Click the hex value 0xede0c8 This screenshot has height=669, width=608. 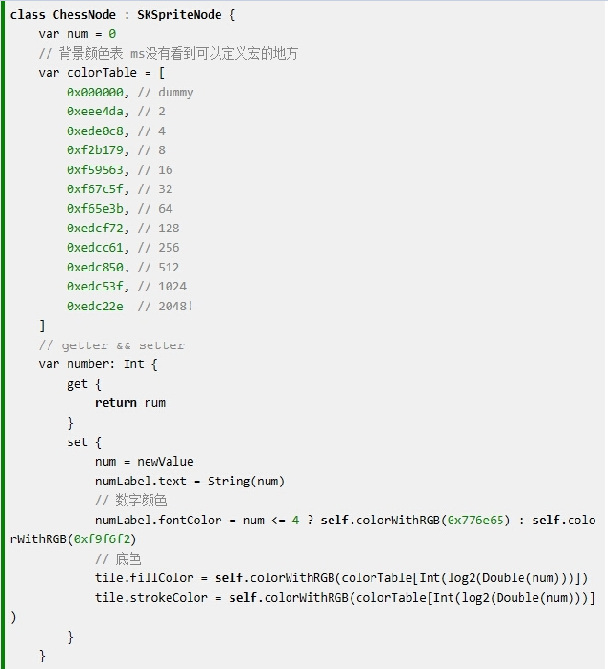click(x=95, y=131)
